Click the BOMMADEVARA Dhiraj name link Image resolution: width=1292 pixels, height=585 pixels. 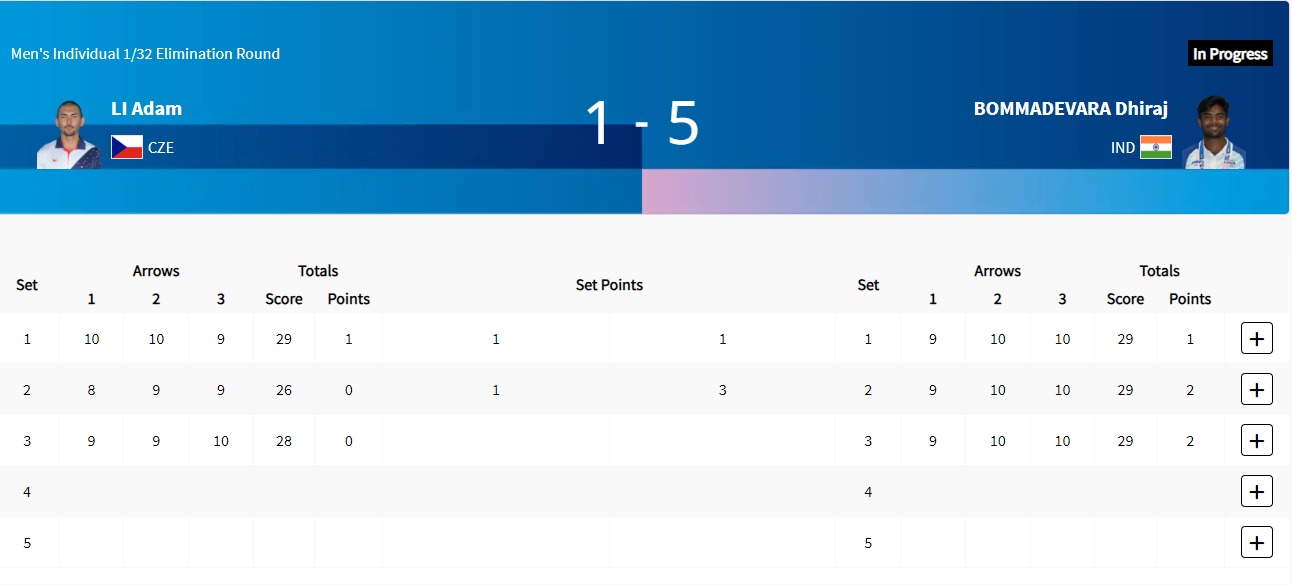point(1070,109)
